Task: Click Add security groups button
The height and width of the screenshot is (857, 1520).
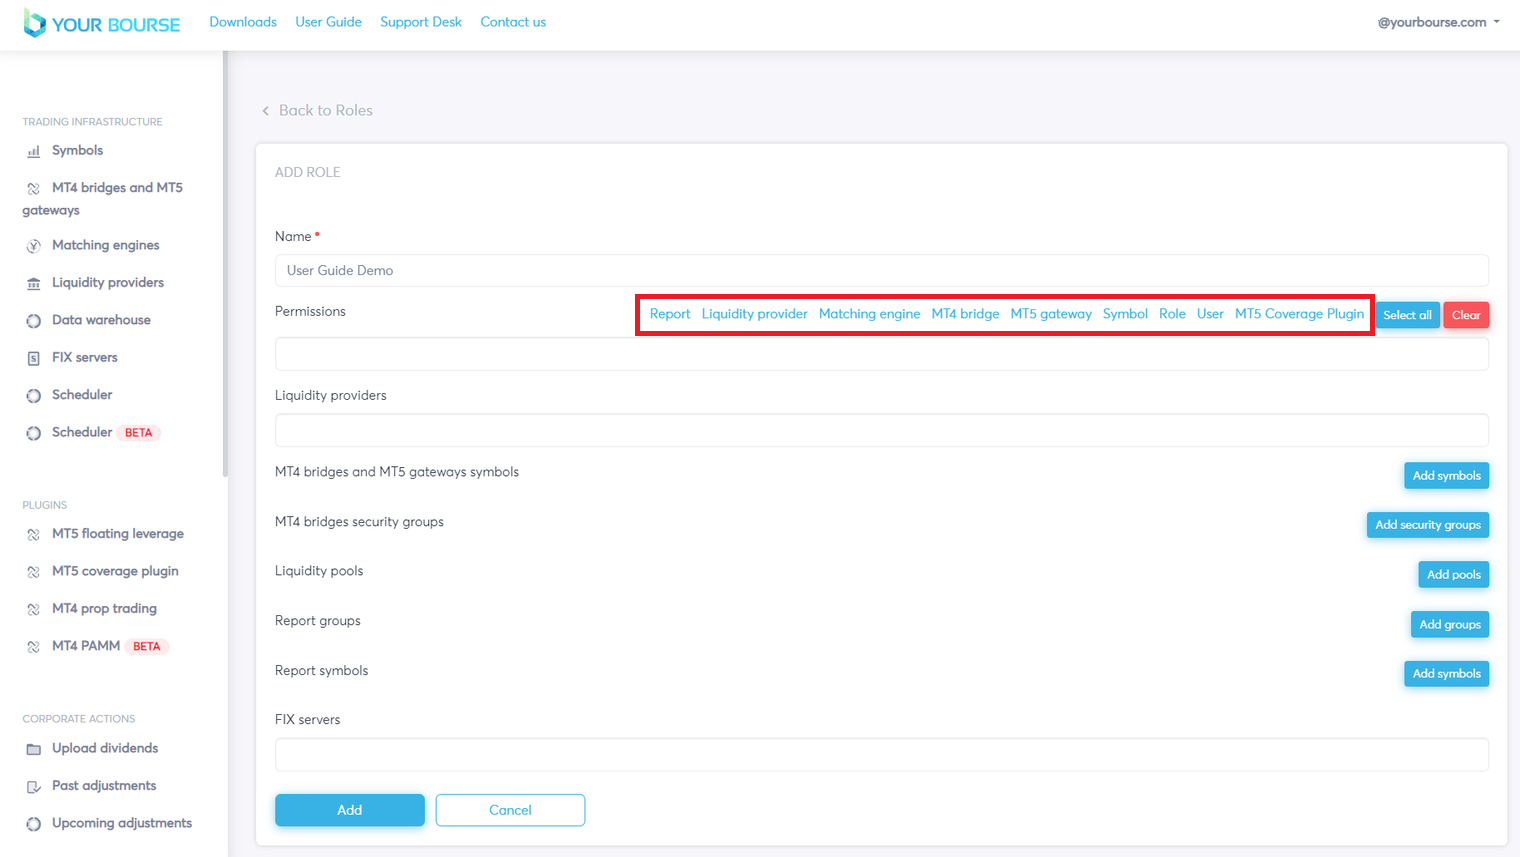Action: coord(1427,525)
